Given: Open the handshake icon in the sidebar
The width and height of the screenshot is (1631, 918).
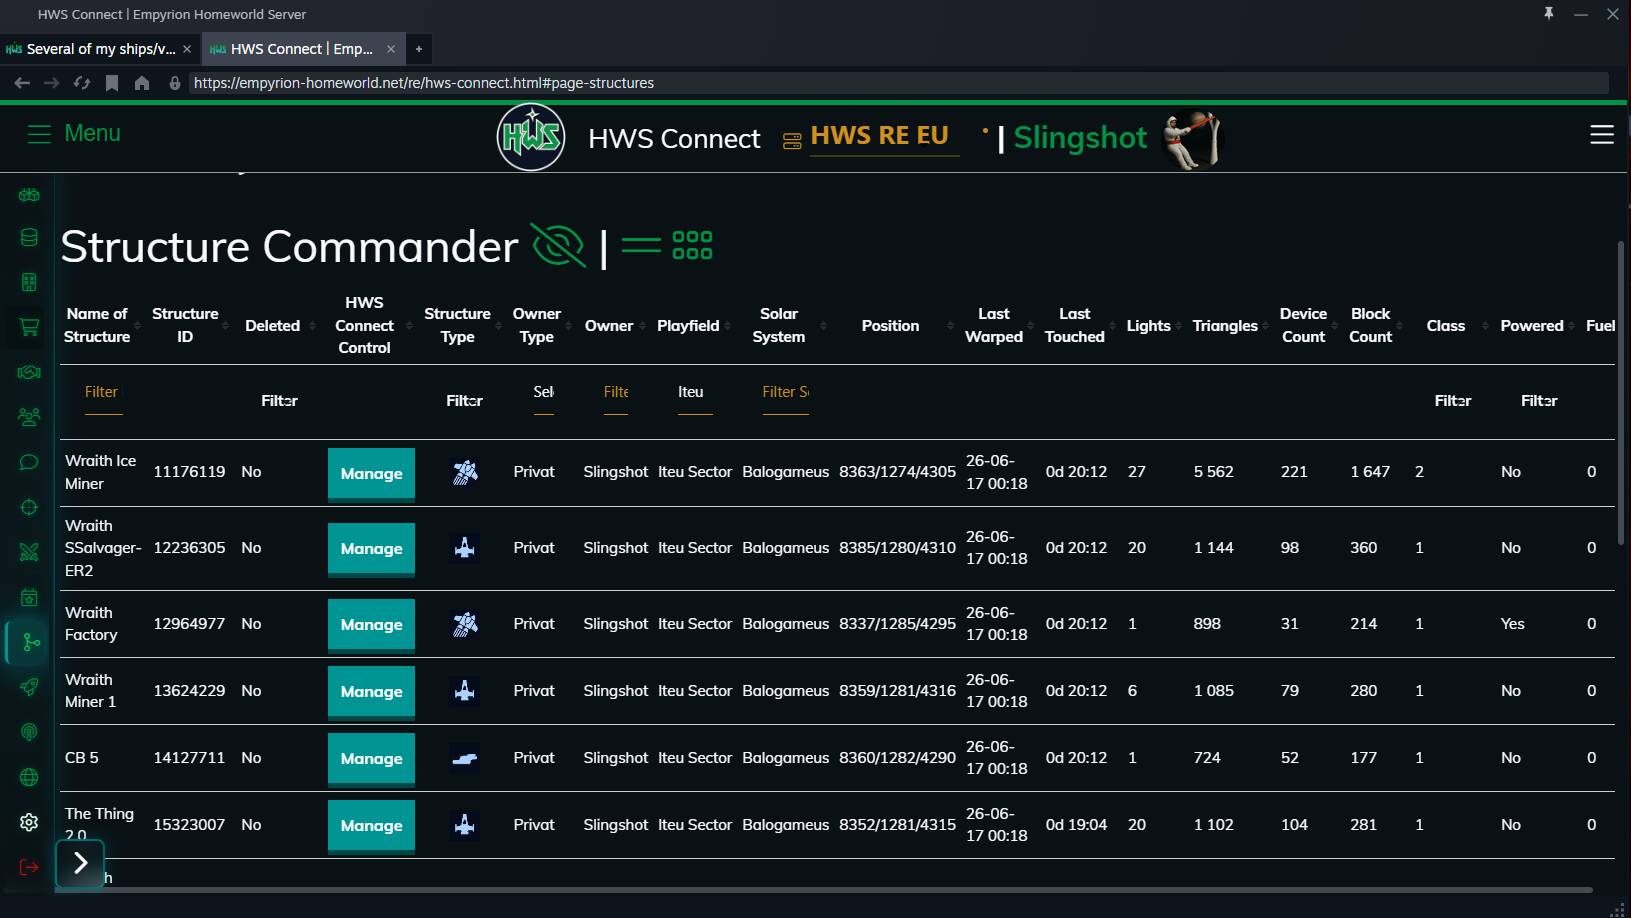Looking at the screenshot, I should click(x=29, y=372).
